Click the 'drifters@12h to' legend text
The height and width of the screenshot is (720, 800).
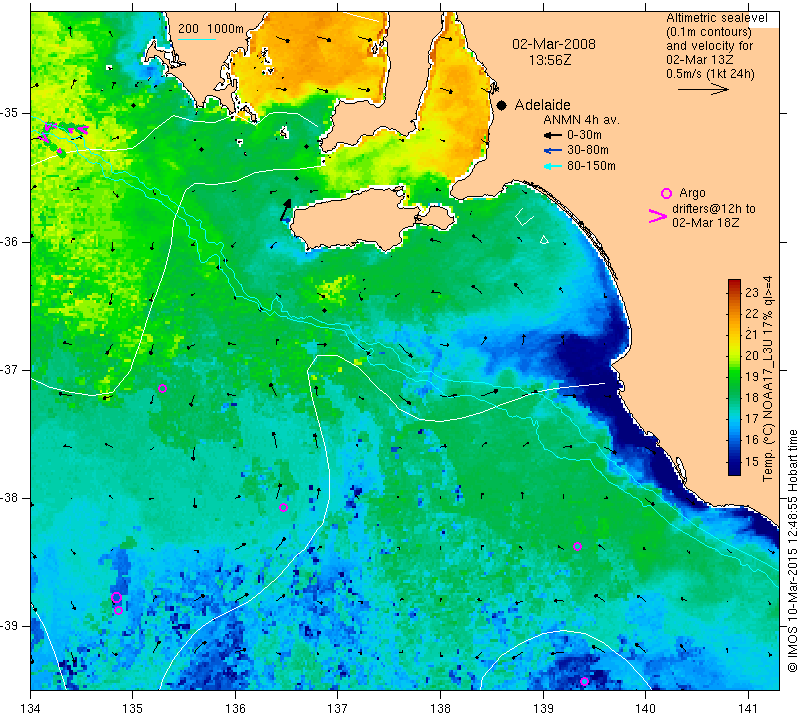(x=714, y=209)
